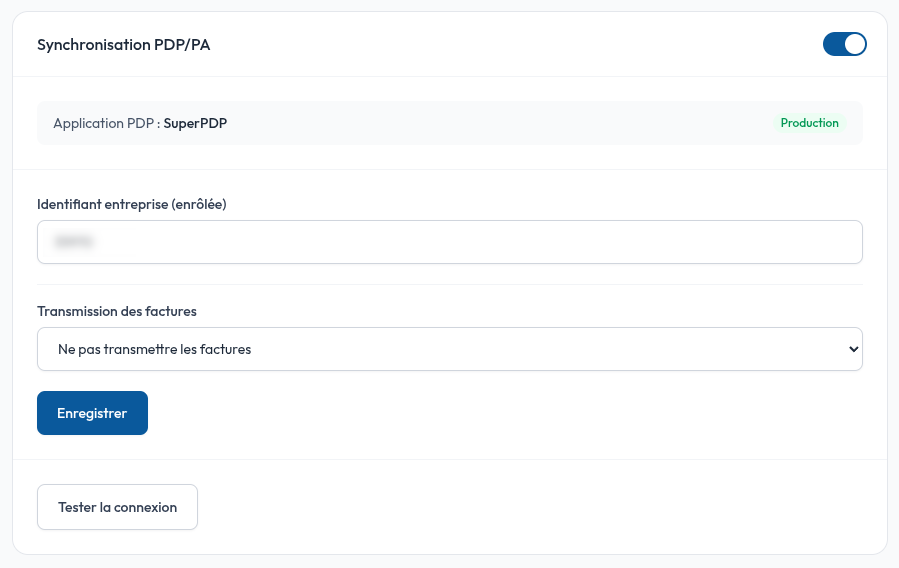Select the 'Ne pas transmettre les factures' text

(x=154, y=349)
